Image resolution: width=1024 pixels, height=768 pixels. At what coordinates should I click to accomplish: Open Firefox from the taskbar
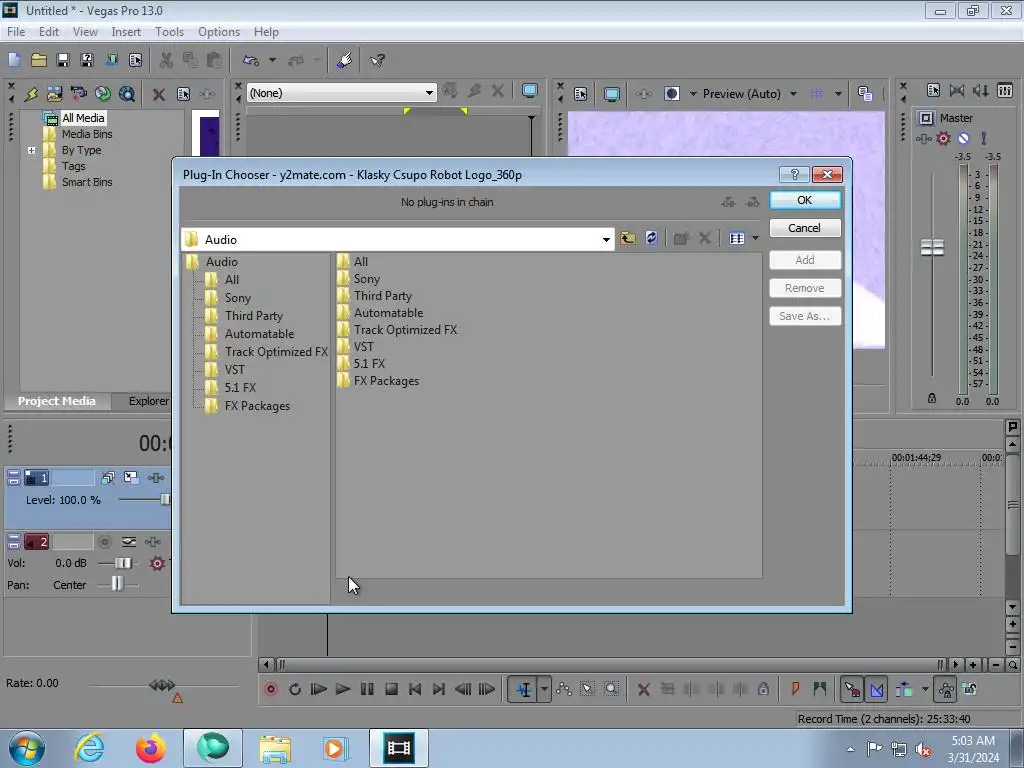pyautogui.click(x=150, y=748)
